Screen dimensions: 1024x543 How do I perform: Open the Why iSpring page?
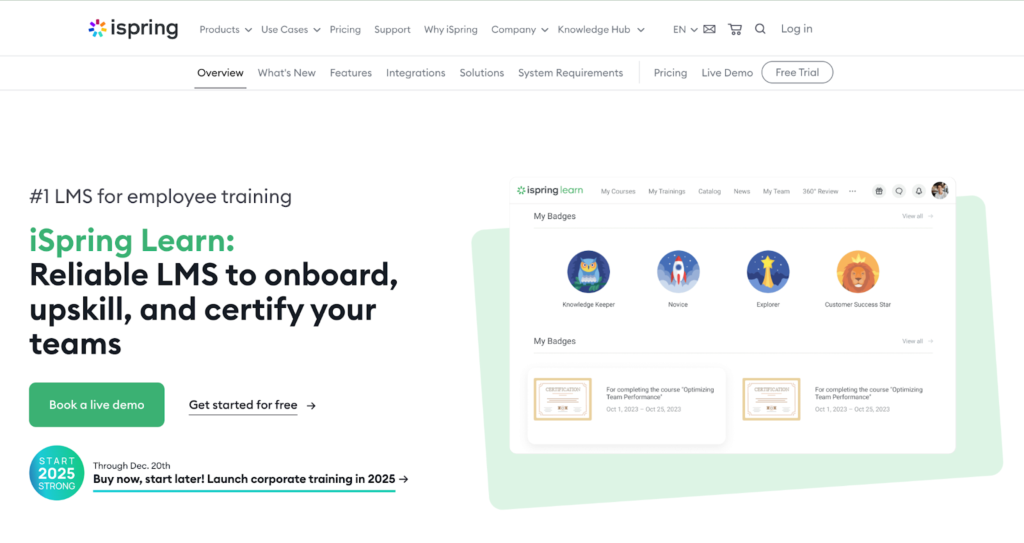tap(451, 29)
